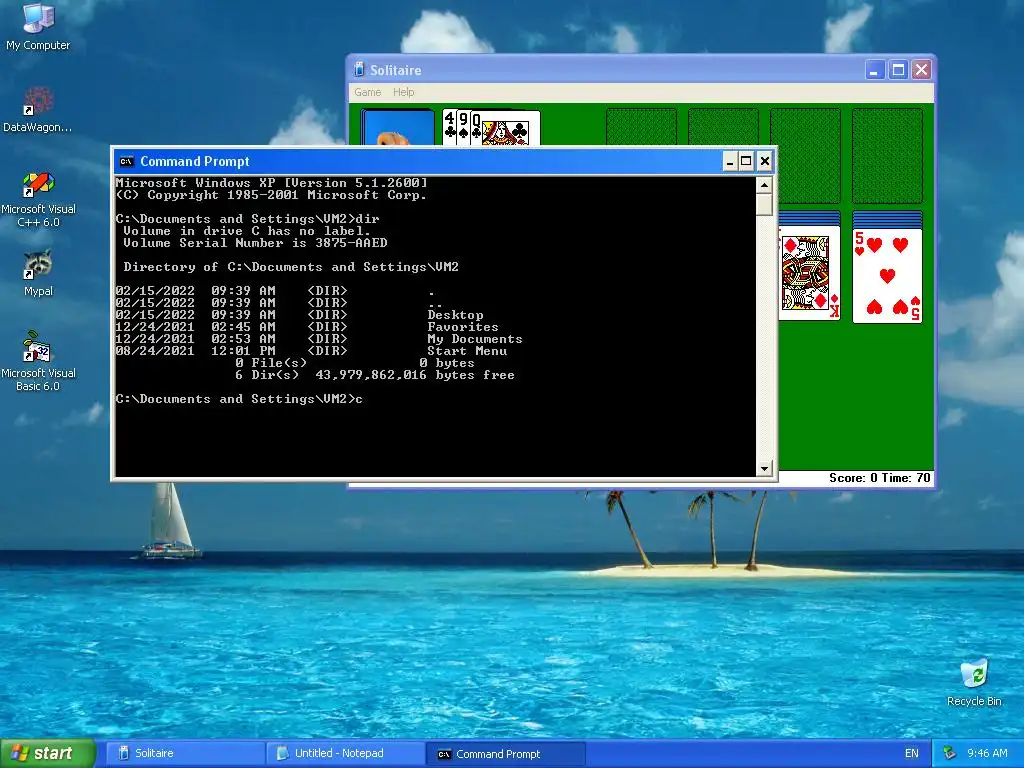
Task: Click the EN language indicator
Action: [912, 753]
